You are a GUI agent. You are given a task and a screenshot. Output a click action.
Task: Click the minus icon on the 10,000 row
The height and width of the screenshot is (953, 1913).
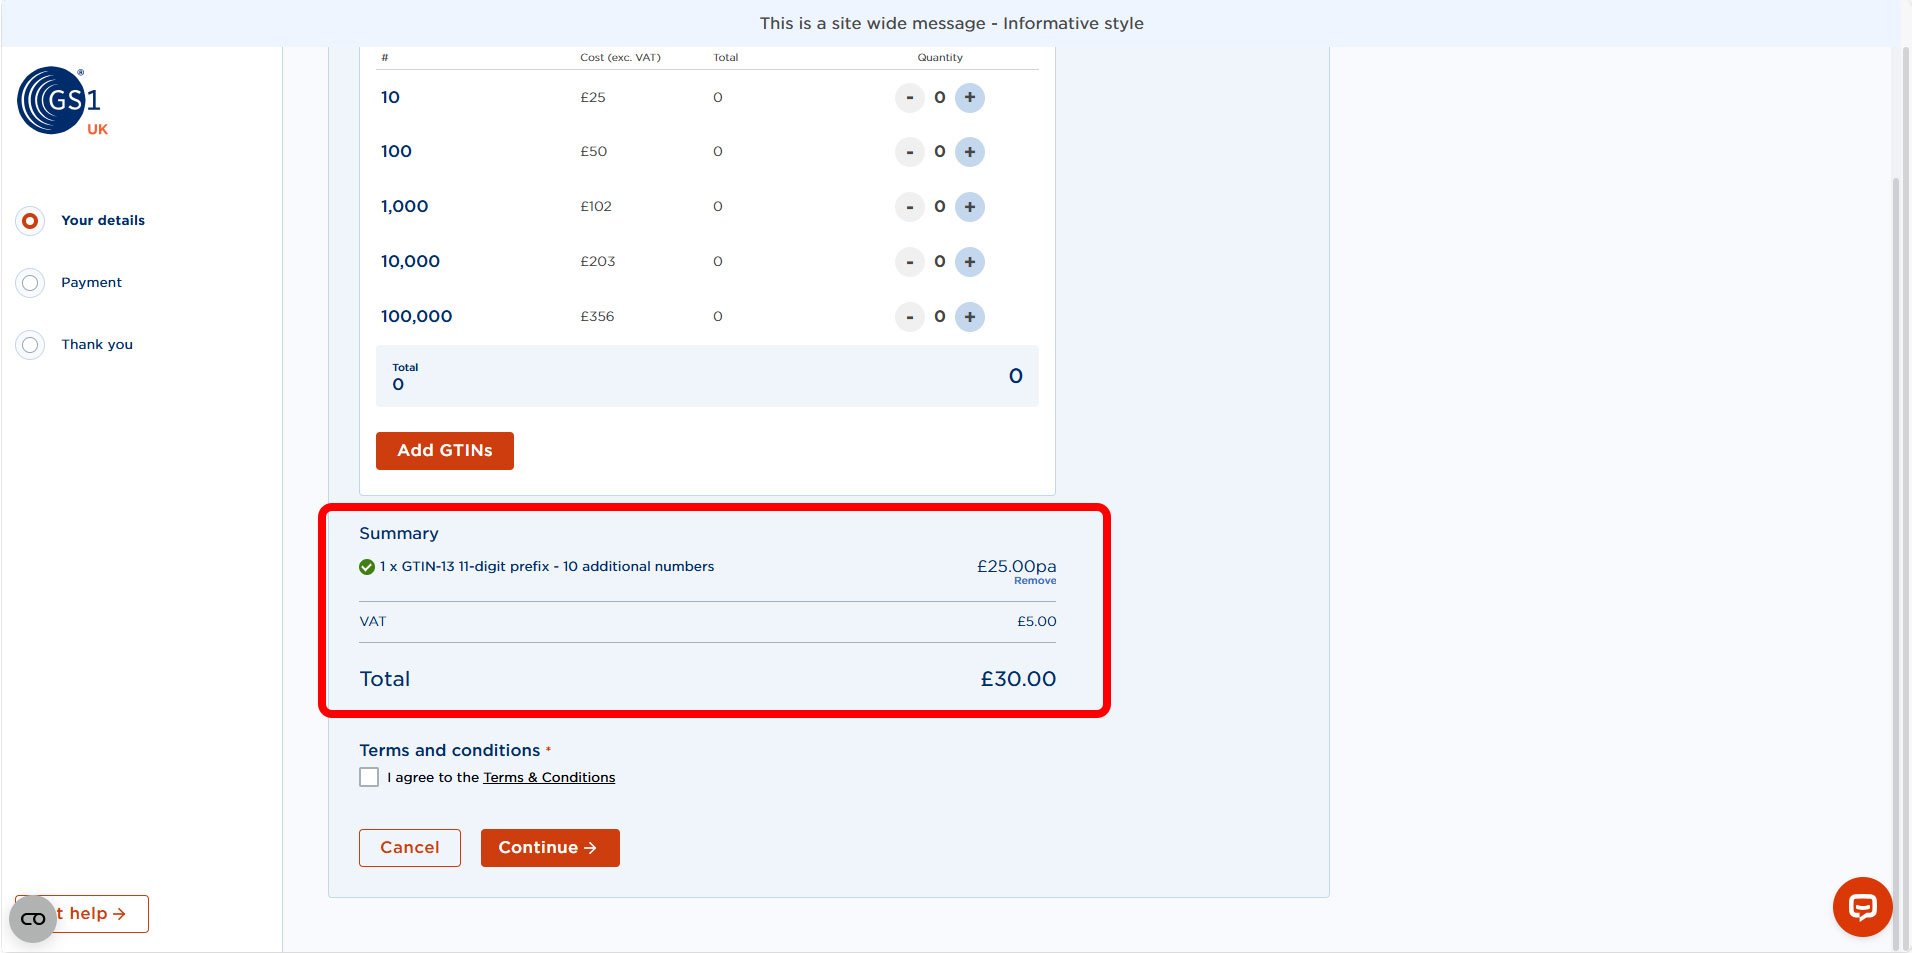[x=909, y=261]
